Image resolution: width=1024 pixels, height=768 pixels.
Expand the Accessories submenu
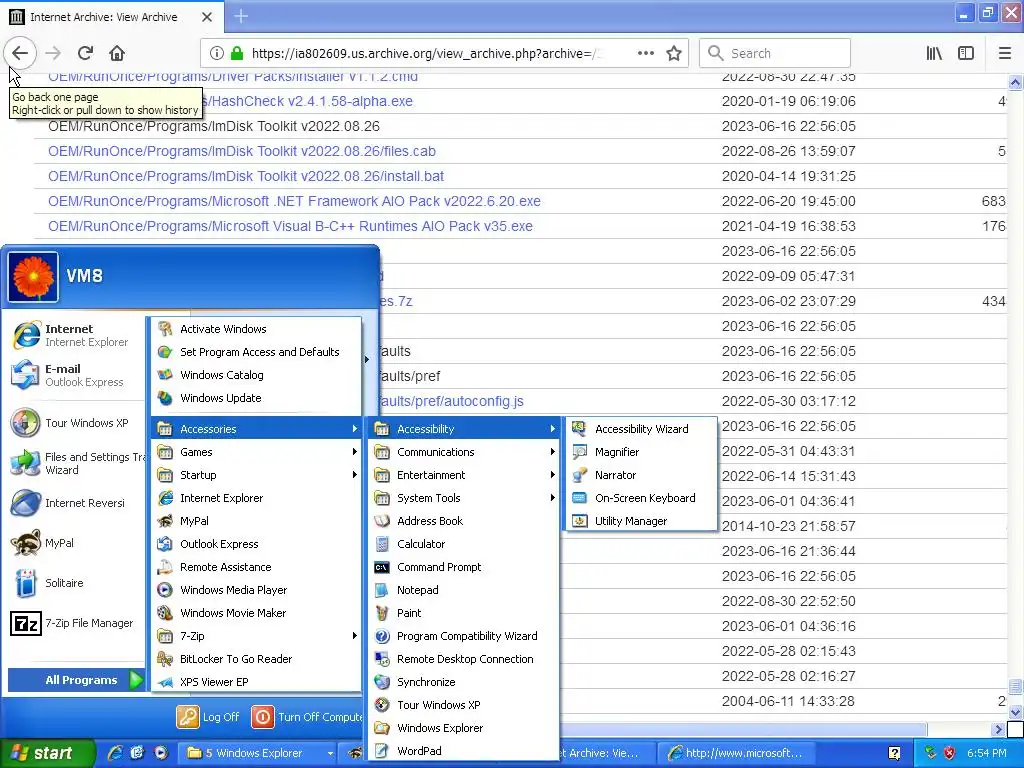(x=256, y=429)
